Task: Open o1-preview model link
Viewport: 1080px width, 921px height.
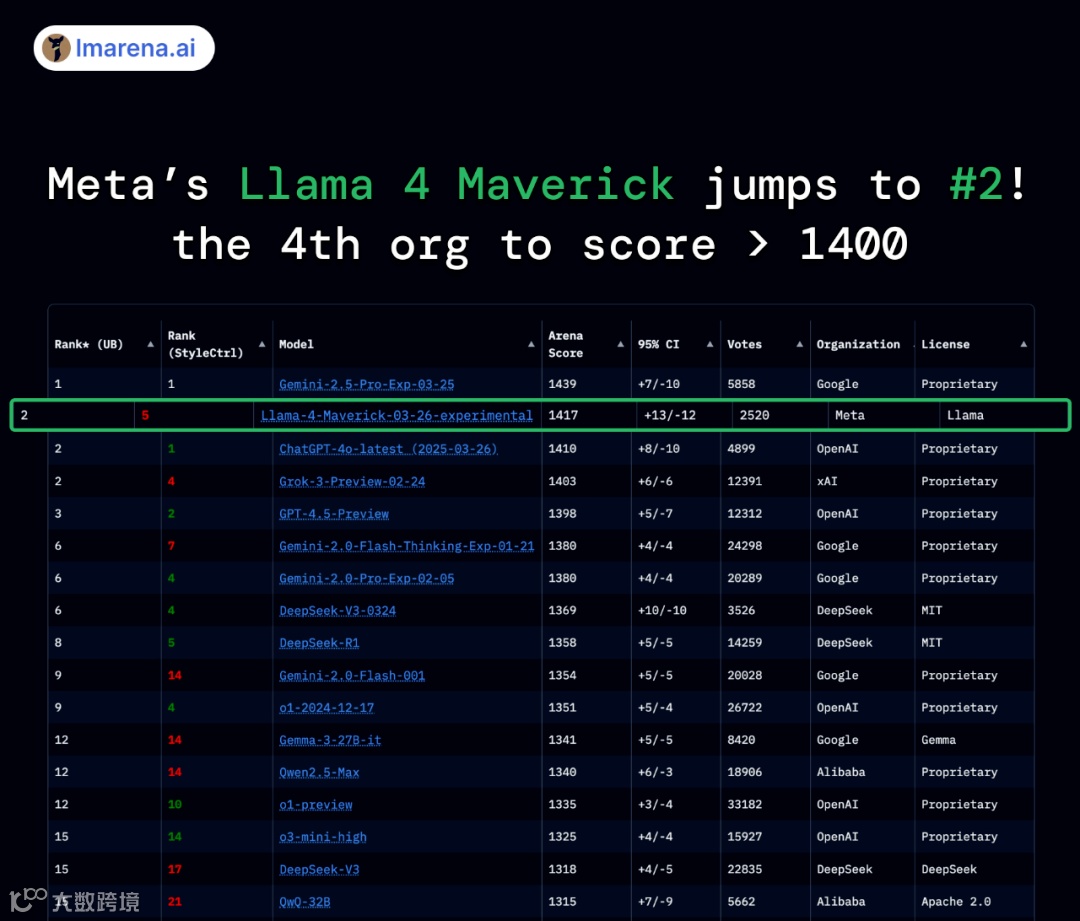Action: pos(315,805)
